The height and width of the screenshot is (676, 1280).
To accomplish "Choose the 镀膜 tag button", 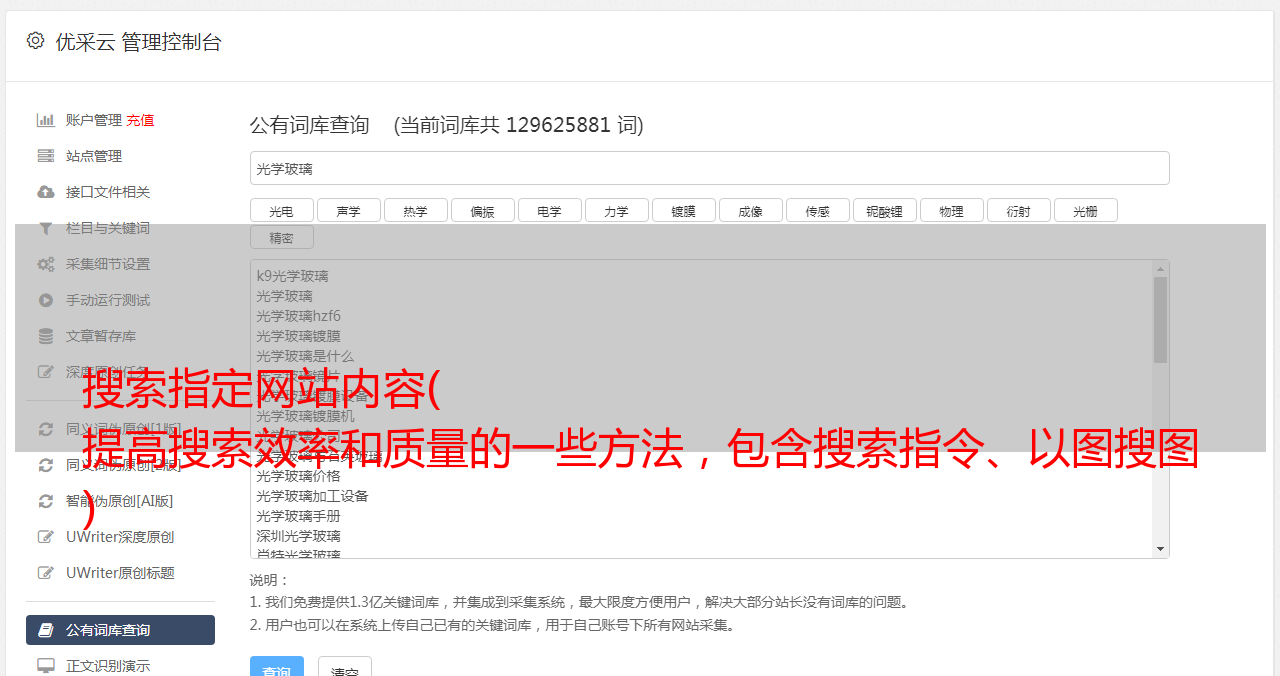I will coord(683,210).
